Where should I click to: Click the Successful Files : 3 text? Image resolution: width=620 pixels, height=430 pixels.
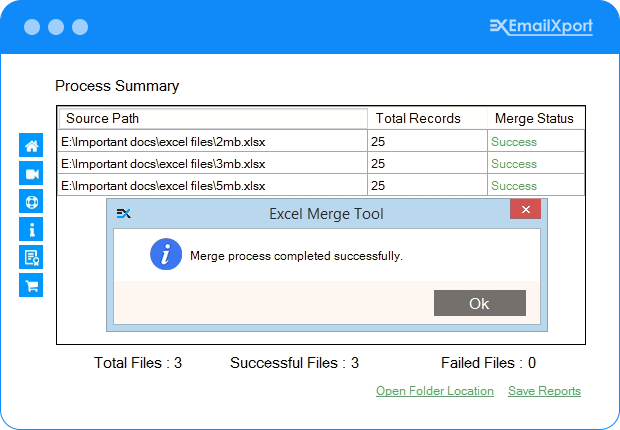click(x=295, y=363)
